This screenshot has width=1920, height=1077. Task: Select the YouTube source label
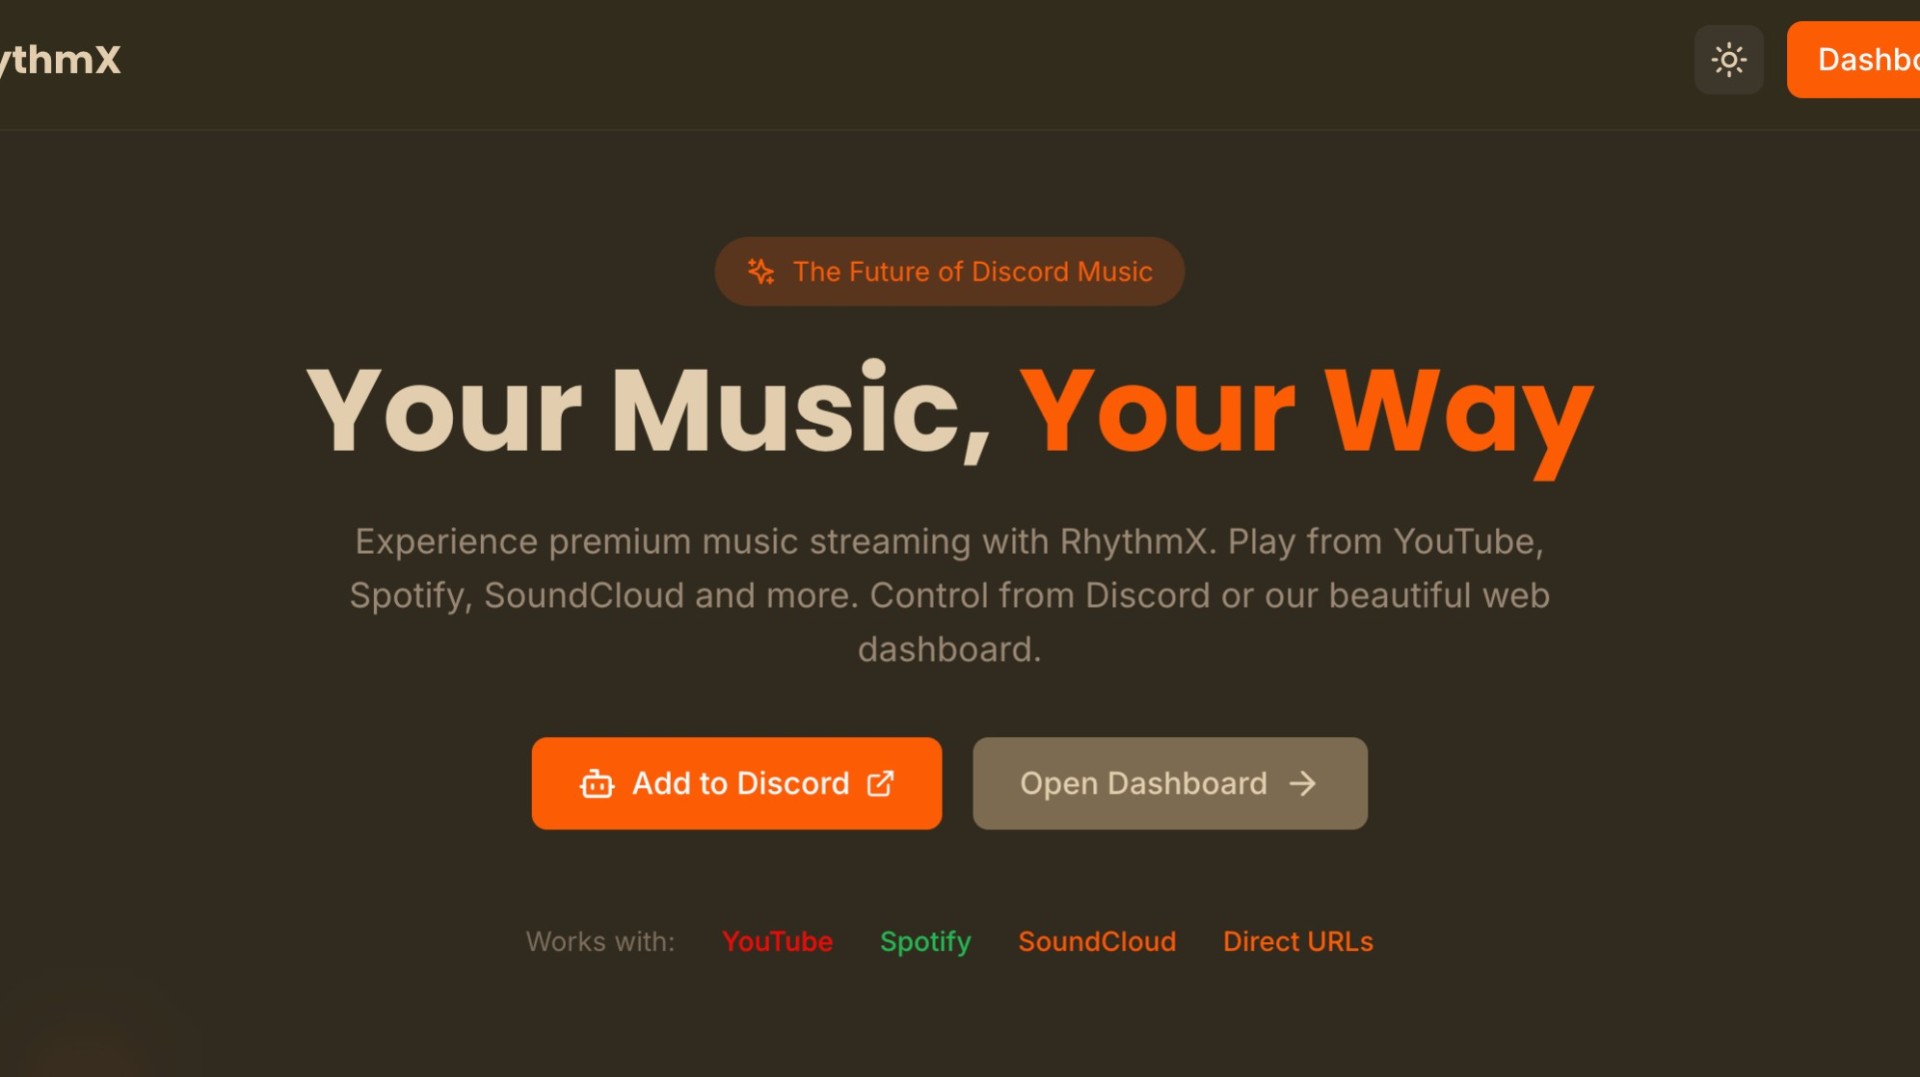pyautogui.click(x=777, y=942)
